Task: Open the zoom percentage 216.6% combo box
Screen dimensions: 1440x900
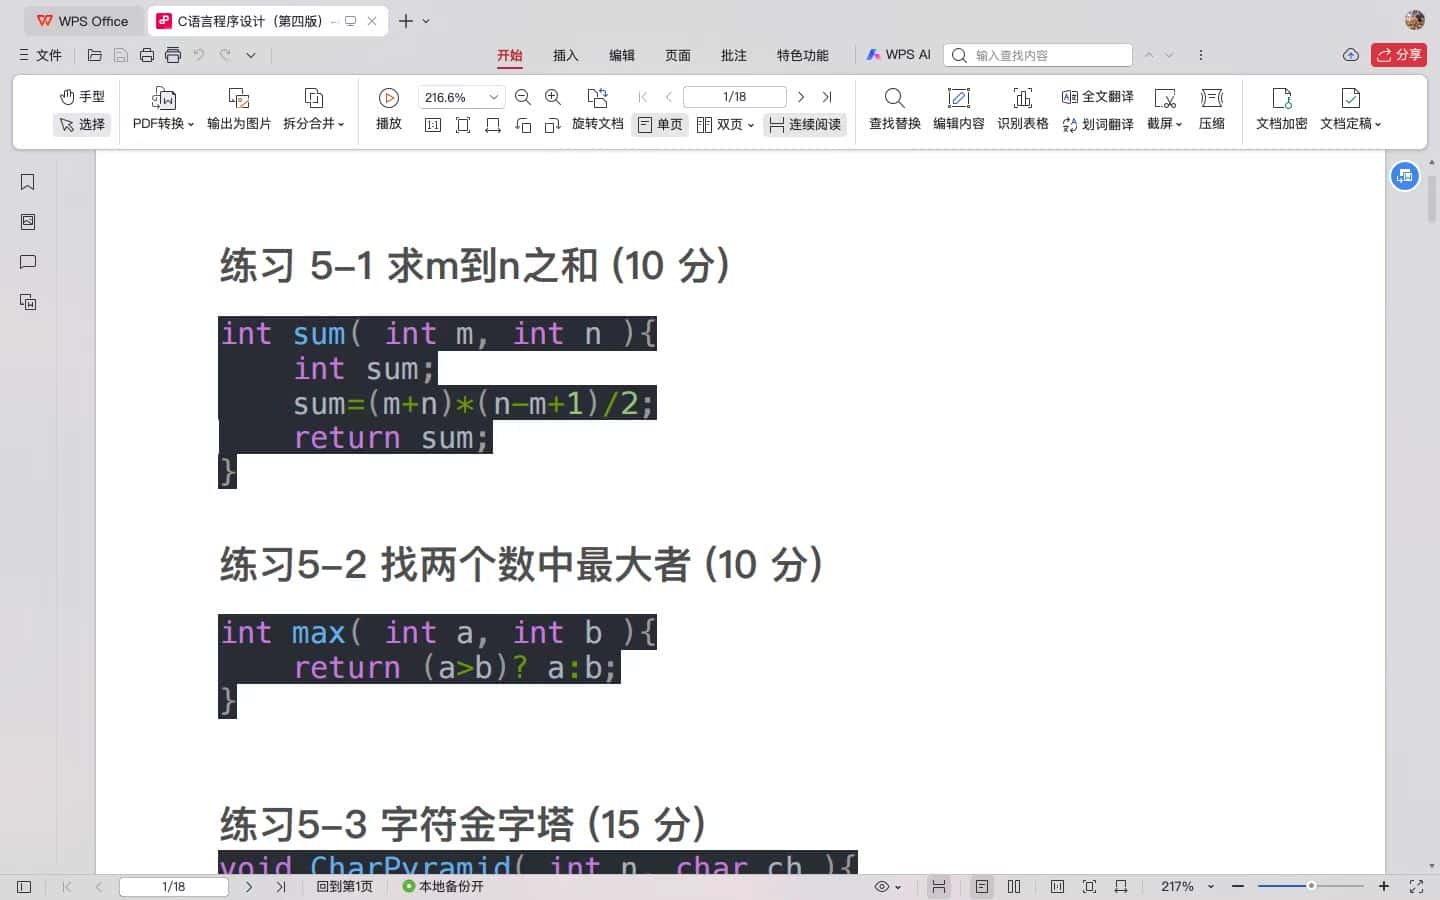Action: [x=461, y=97]
